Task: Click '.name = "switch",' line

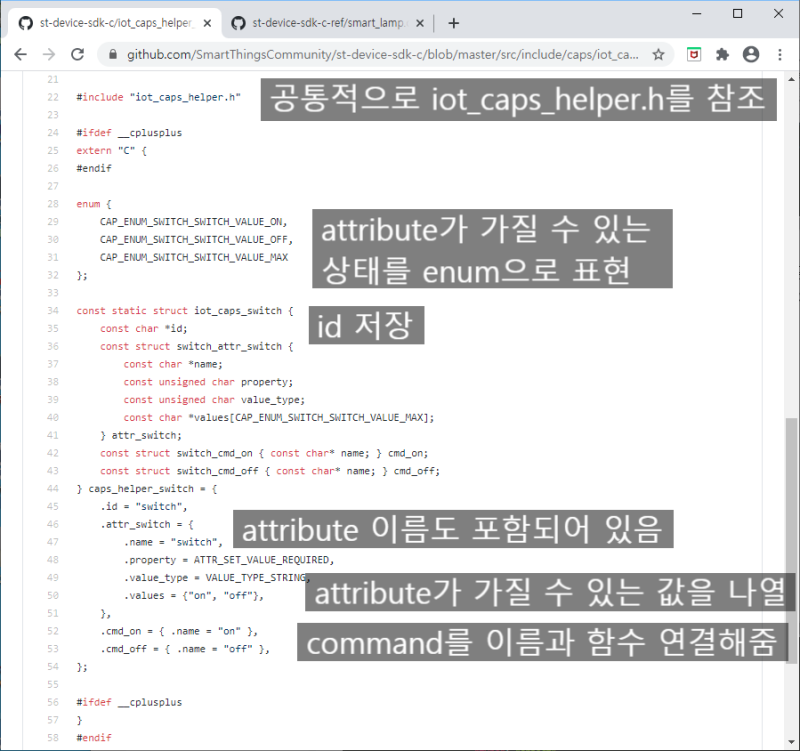Action: pos(173,542)
